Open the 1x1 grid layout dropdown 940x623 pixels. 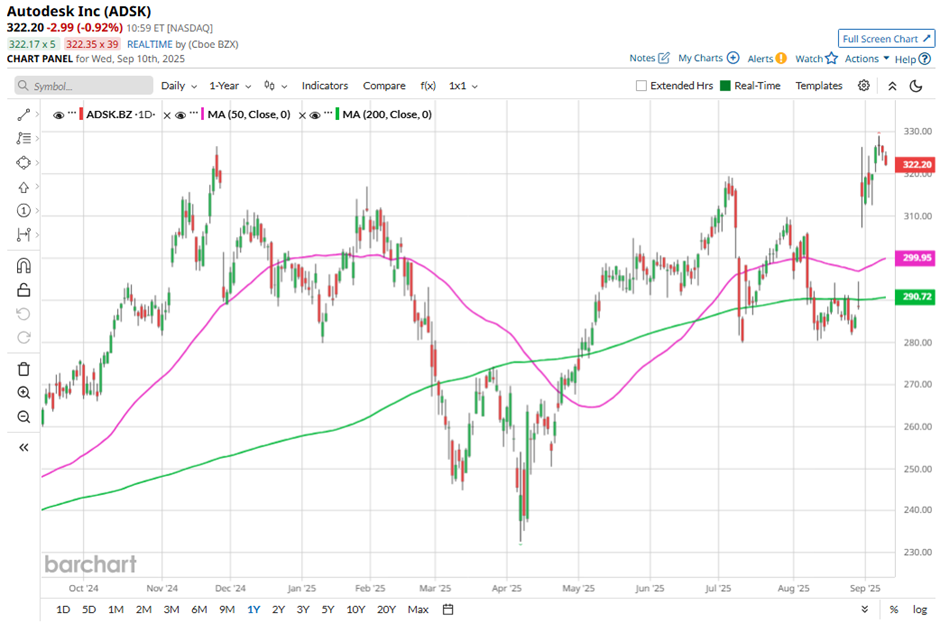pos(463,86)
